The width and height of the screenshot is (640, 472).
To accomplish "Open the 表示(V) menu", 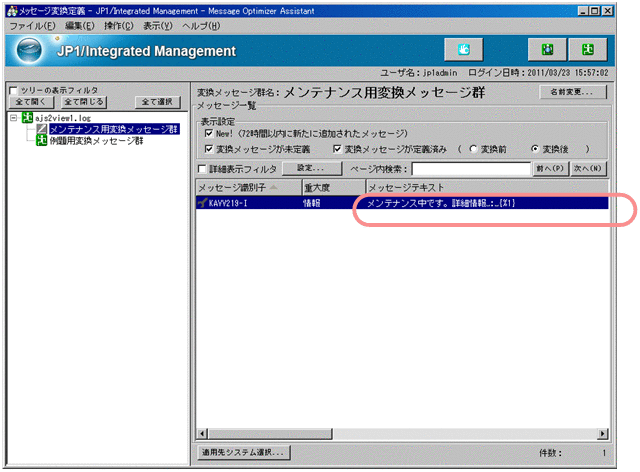I will tap(152, 24).
